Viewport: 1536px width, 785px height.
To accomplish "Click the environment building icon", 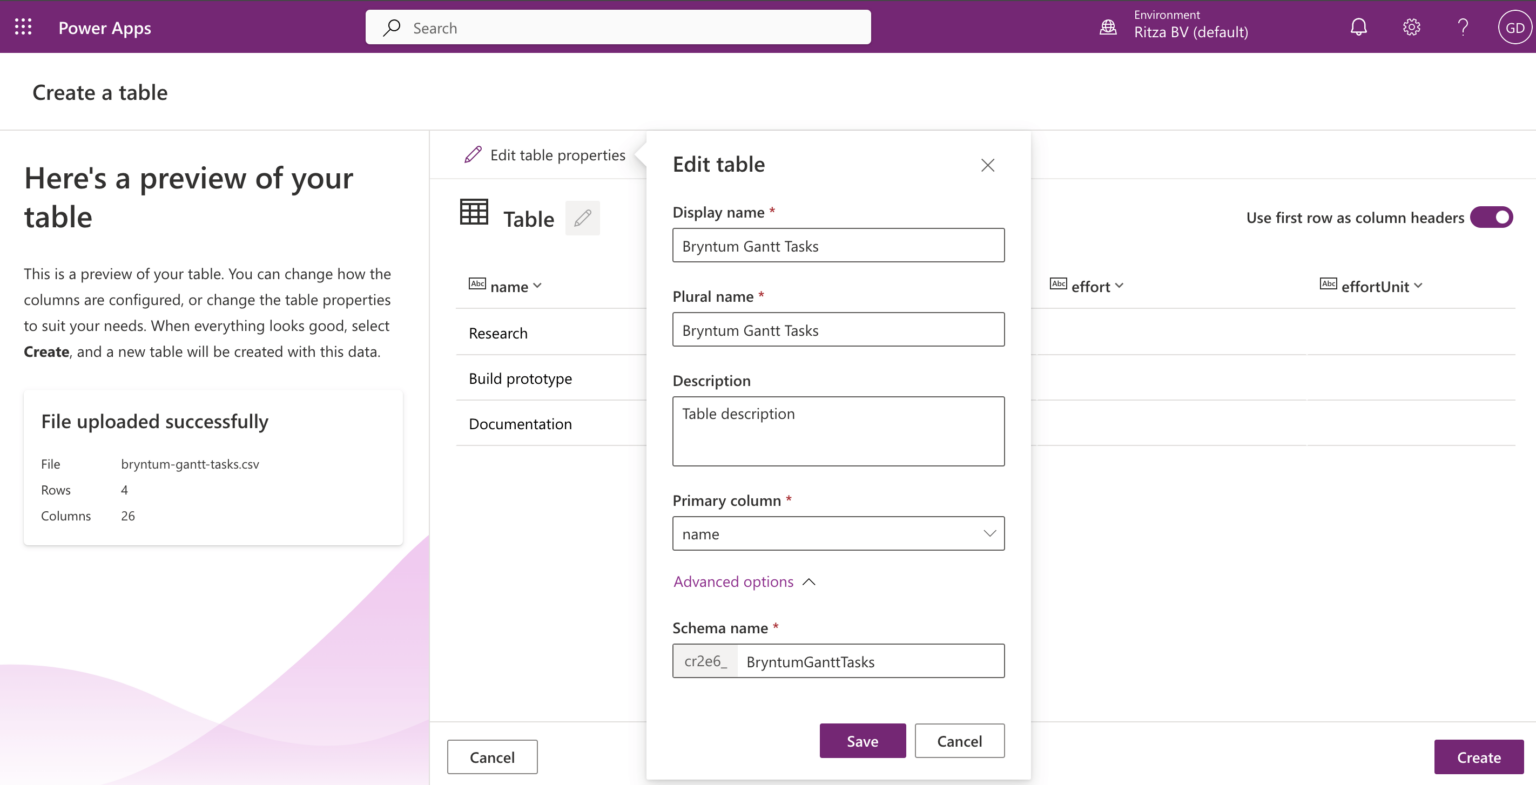I will pyautogui.click(x=1108, y=27).
